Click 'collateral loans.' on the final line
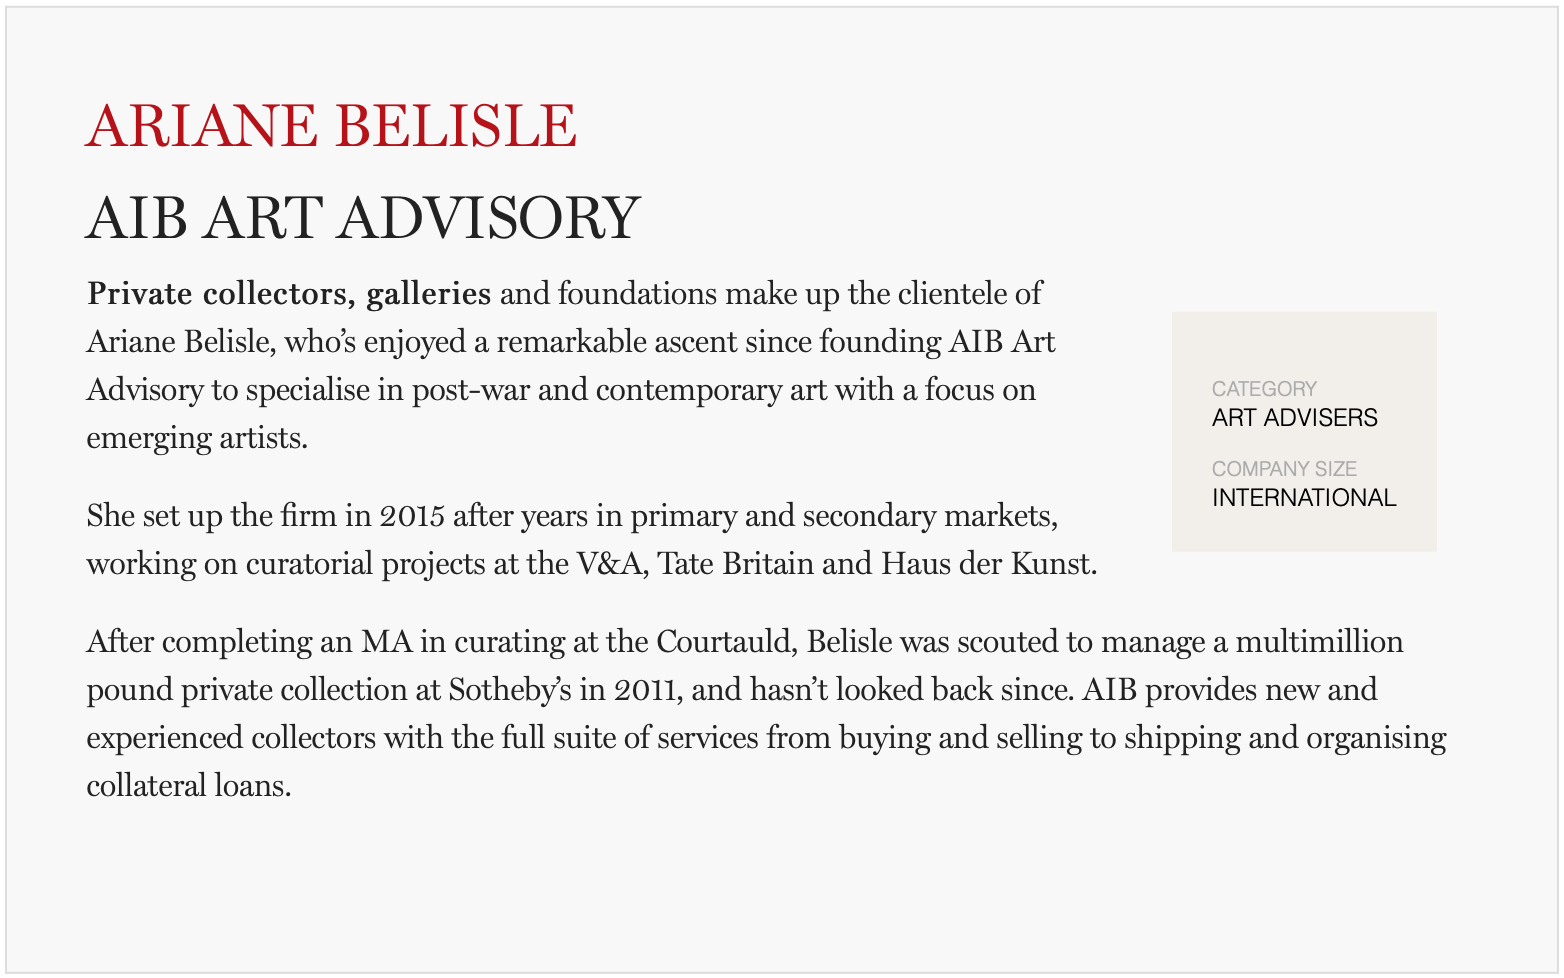 (x=189, y=786)
